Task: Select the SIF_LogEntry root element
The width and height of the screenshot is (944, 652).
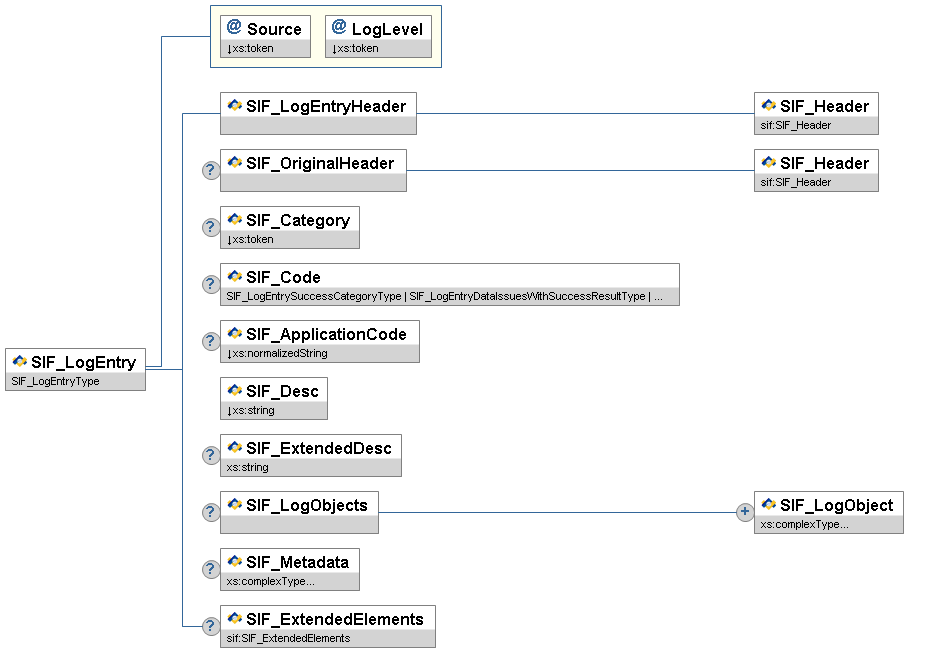Action: click(x=75, y=361)
